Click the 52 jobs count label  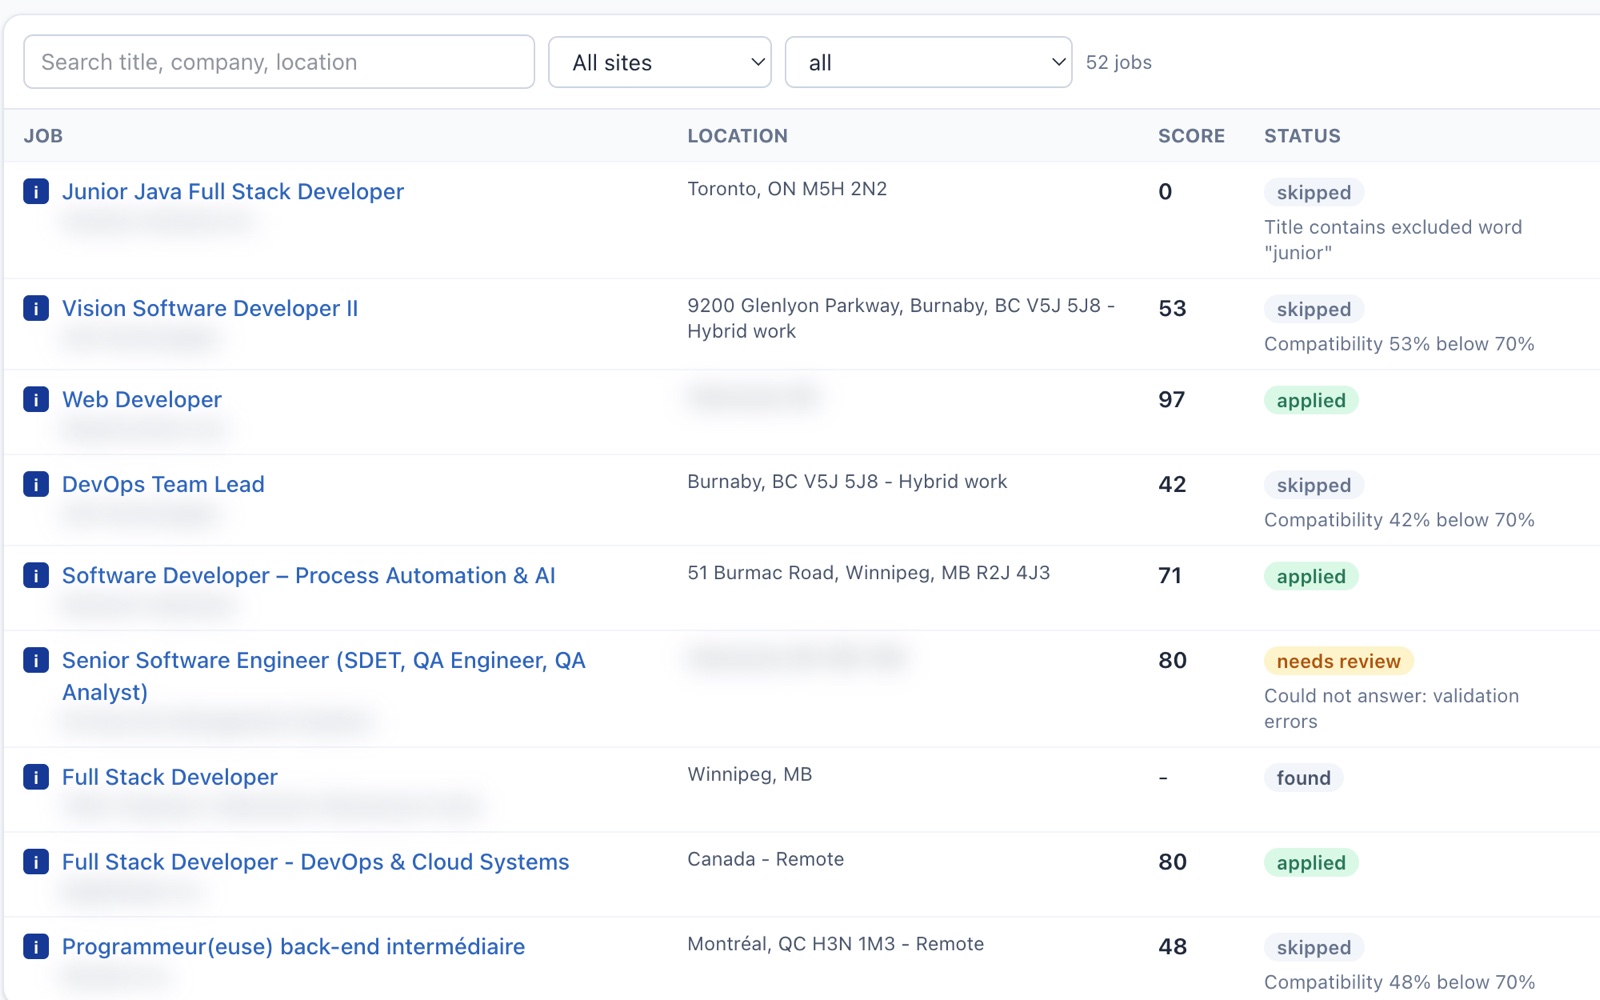(1119, 62)
